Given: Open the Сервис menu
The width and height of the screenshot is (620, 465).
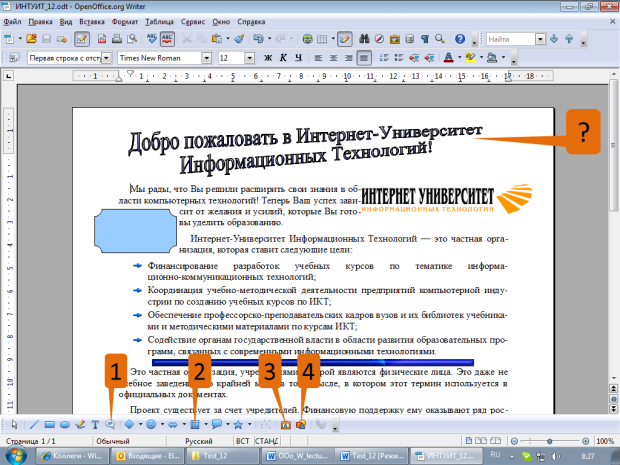Looking at the screenshot, I should coord(193,22).
